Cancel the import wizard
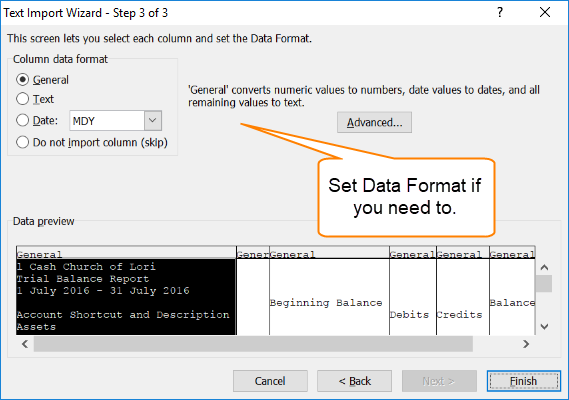569x400 pixels. point(270,381)
